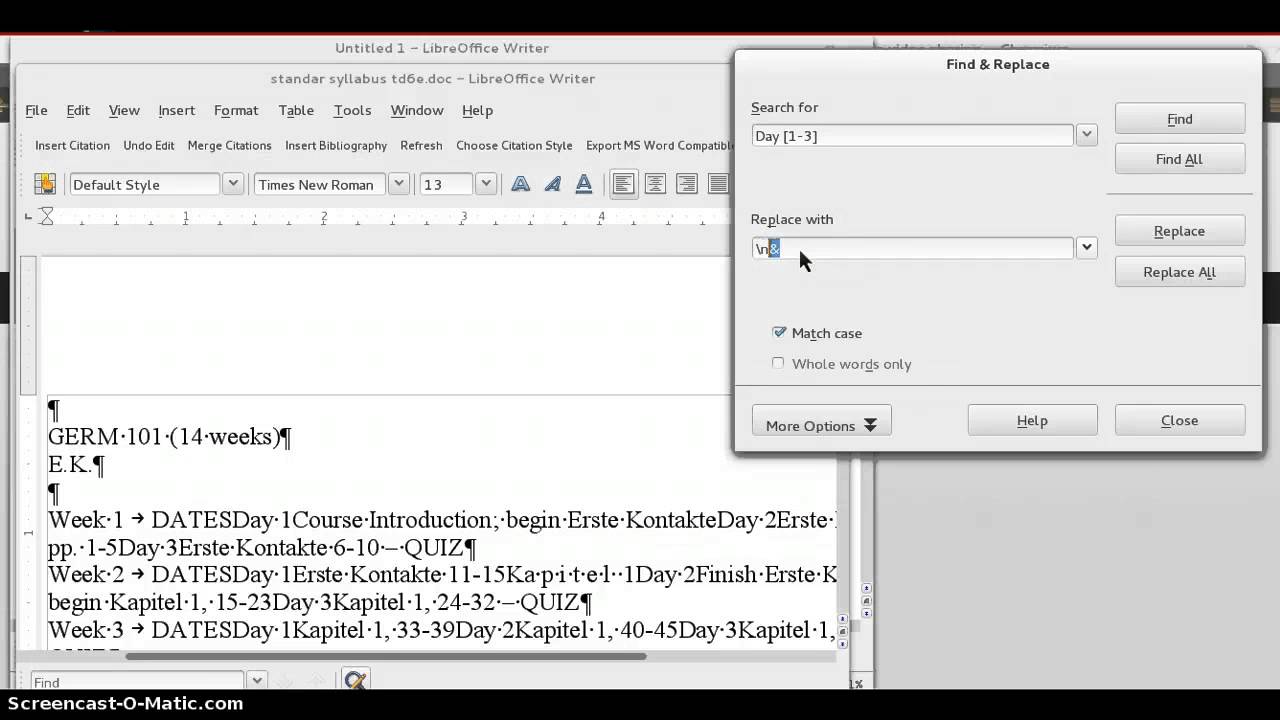Click the Help button in dialog
Screen dimensions: 1280x720
[x=1032, y=420]
